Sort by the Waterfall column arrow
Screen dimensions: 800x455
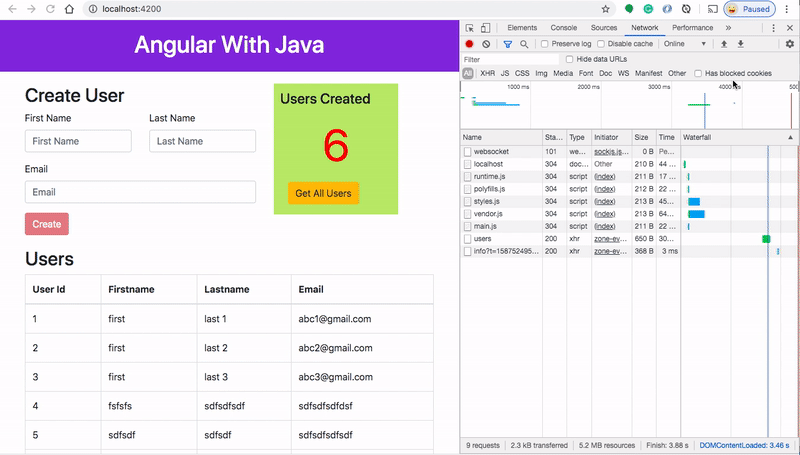click(x=790, y=137)
